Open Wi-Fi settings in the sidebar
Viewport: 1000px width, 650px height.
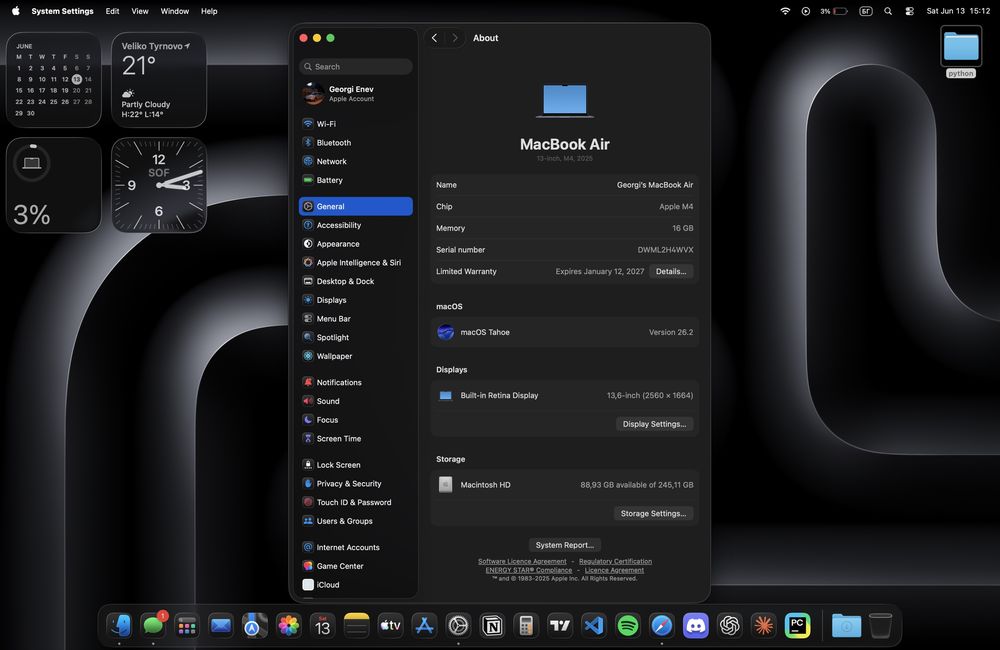click(355, 124)
